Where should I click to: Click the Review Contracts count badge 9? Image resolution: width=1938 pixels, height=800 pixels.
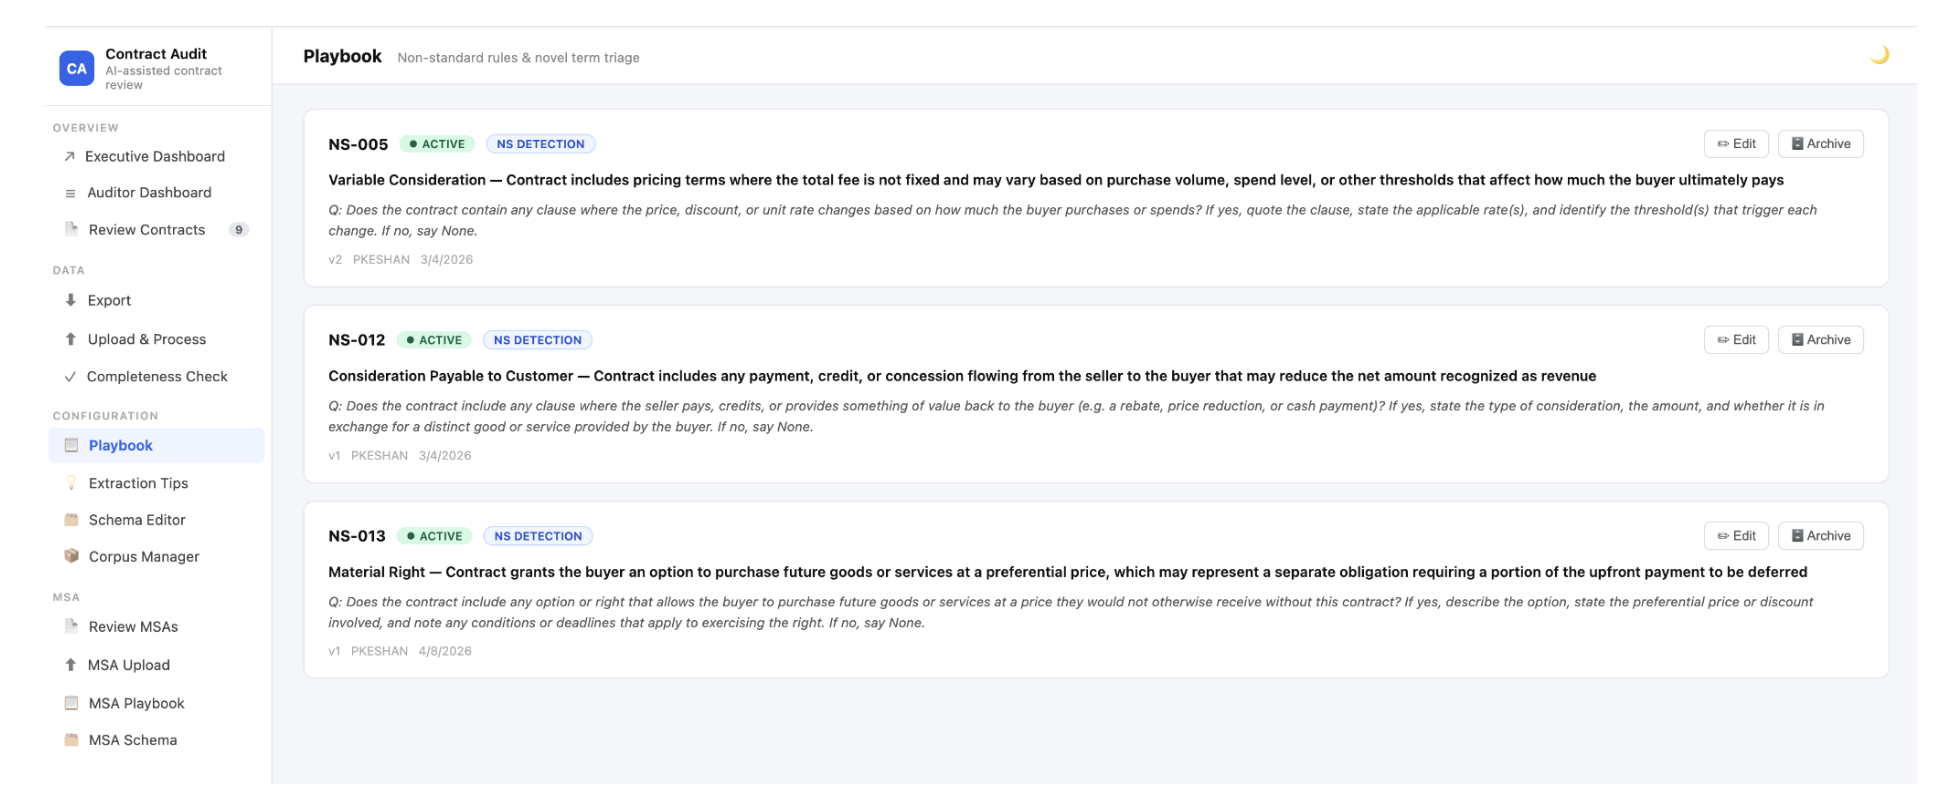coord(238,230)
